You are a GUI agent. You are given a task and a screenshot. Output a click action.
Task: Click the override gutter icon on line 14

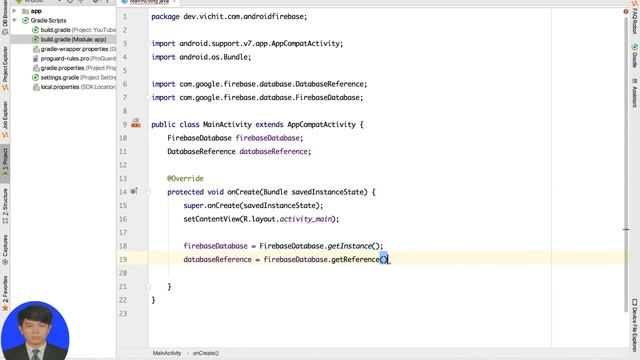[x=134, y=191]
